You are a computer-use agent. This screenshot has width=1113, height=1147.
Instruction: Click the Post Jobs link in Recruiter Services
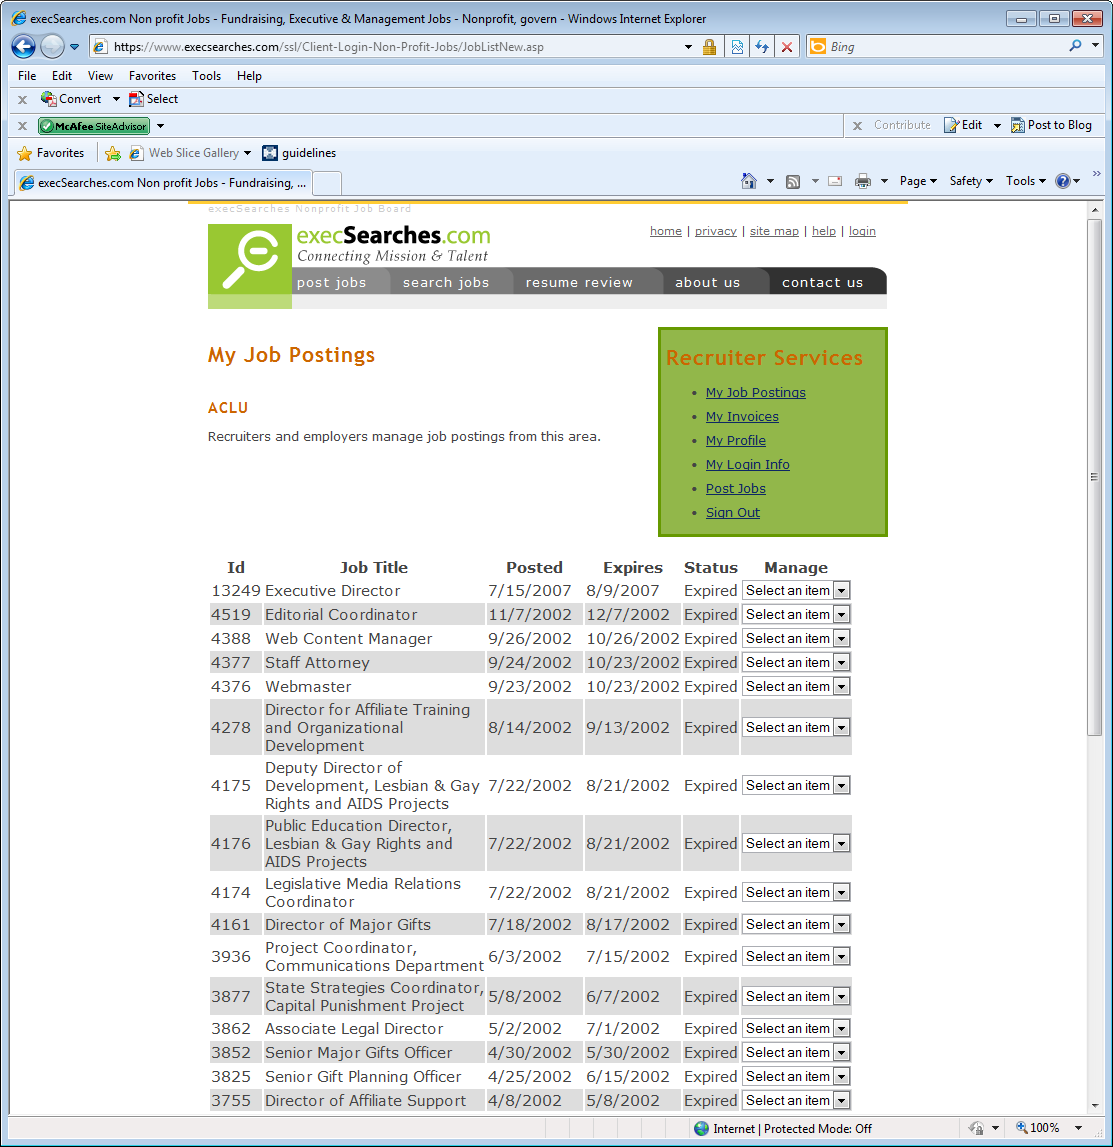click(x=736, y=489)
